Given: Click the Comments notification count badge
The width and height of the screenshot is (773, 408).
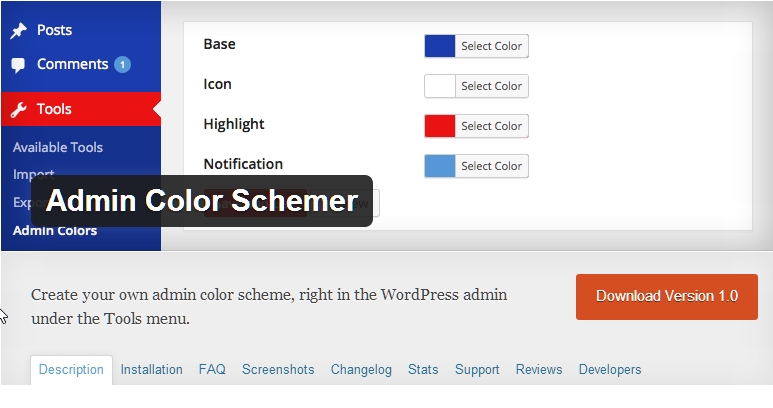Looking at the screenshot, I should pos(122,65).
